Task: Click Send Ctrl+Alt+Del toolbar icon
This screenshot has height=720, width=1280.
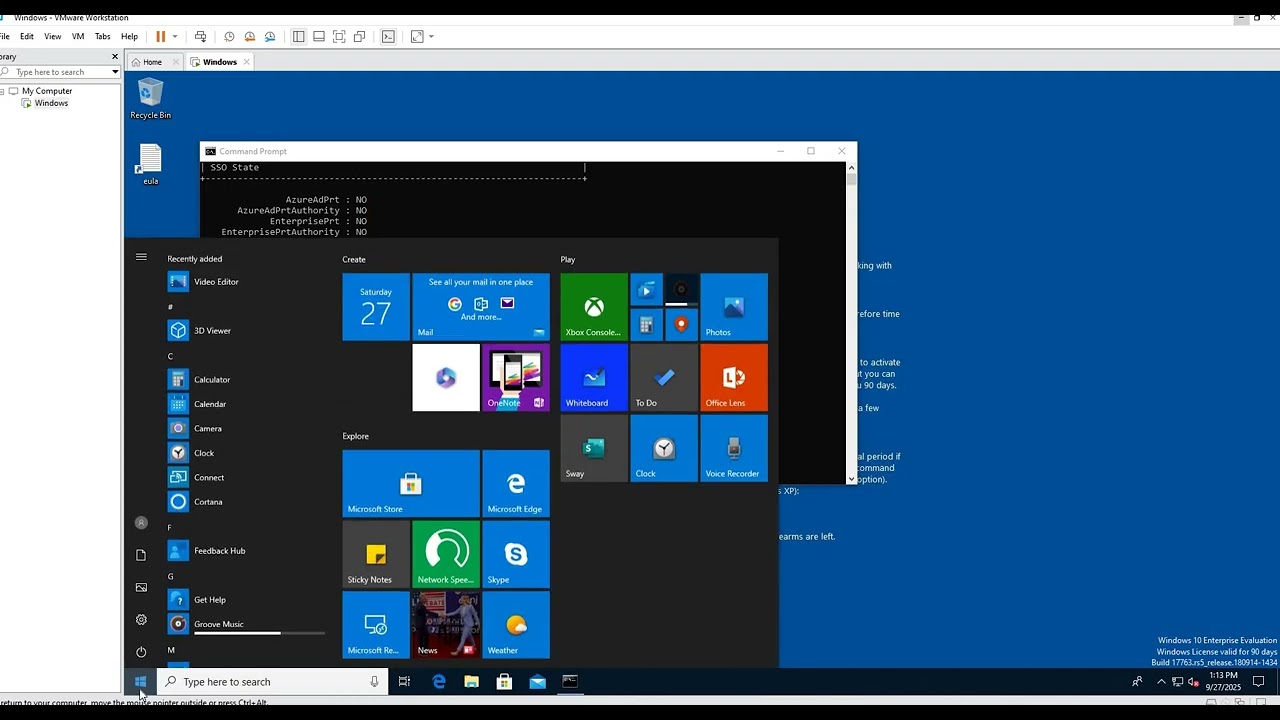Action: pyautogui.click(x=200, y=36)
